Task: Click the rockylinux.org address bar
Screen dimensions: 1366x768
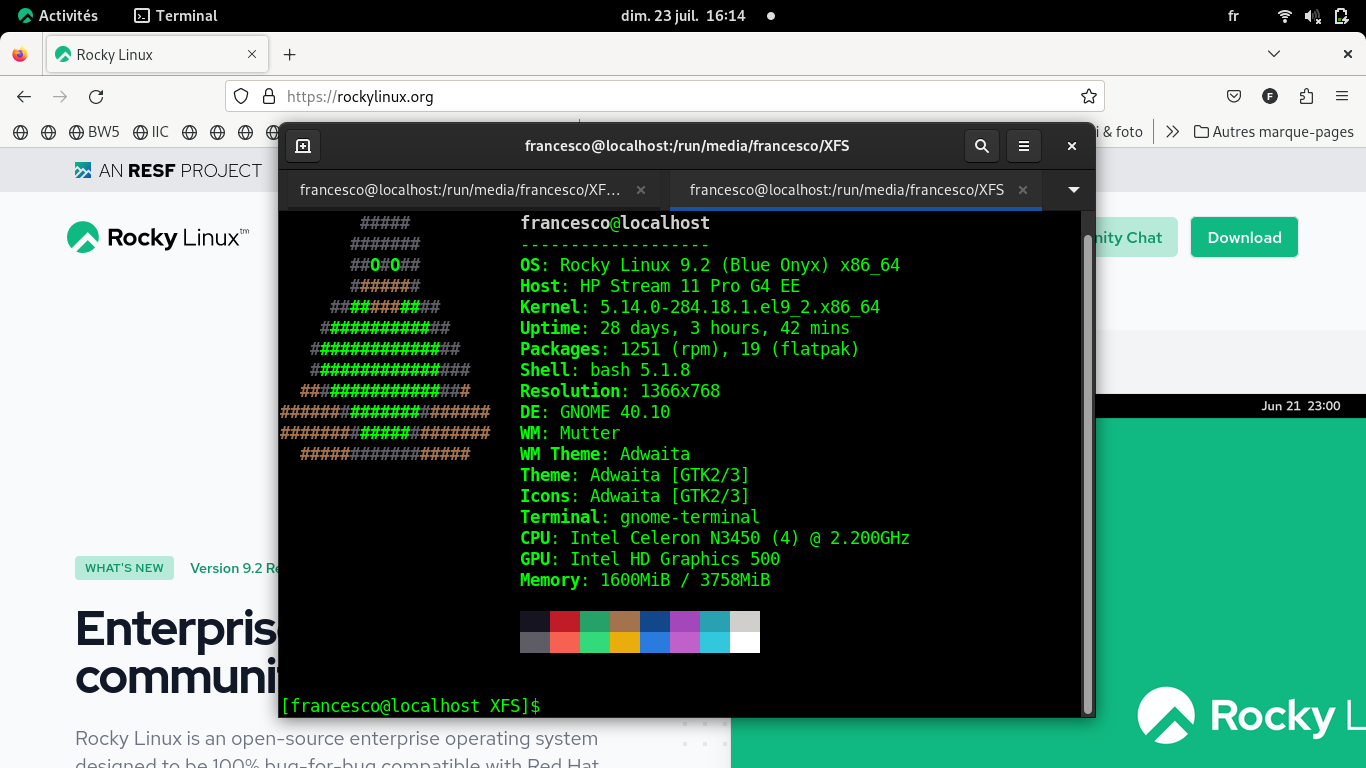Action: pos(650,97)
